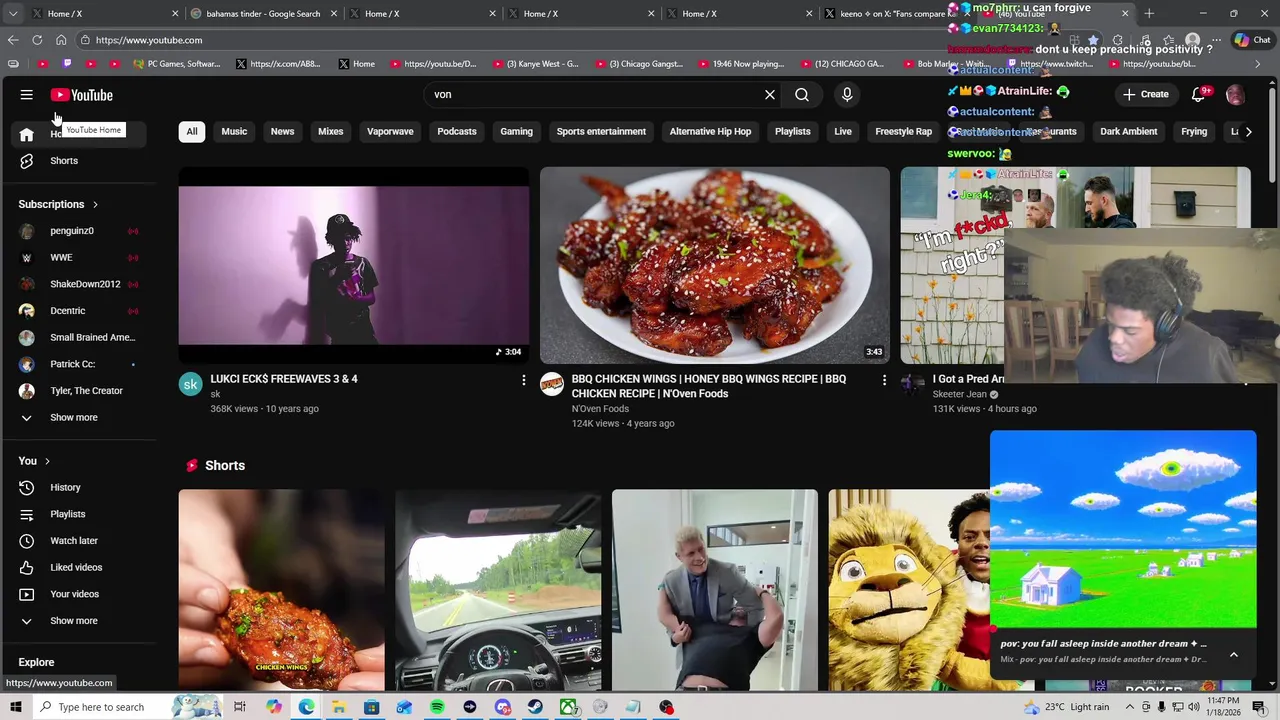Expand the Subscriptions section chevron

[95, 205]
